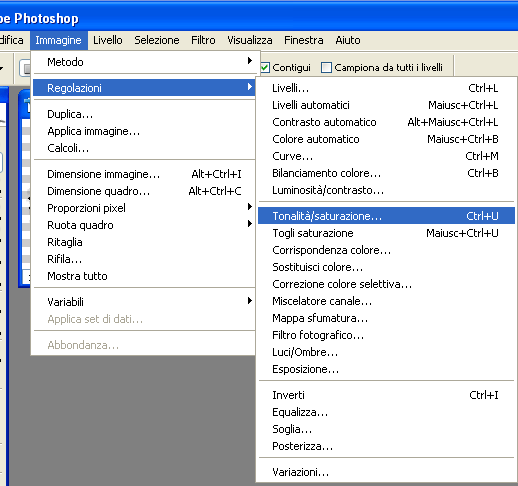Select Luminosità/contrasto menu entry

(x=386, y=190)
